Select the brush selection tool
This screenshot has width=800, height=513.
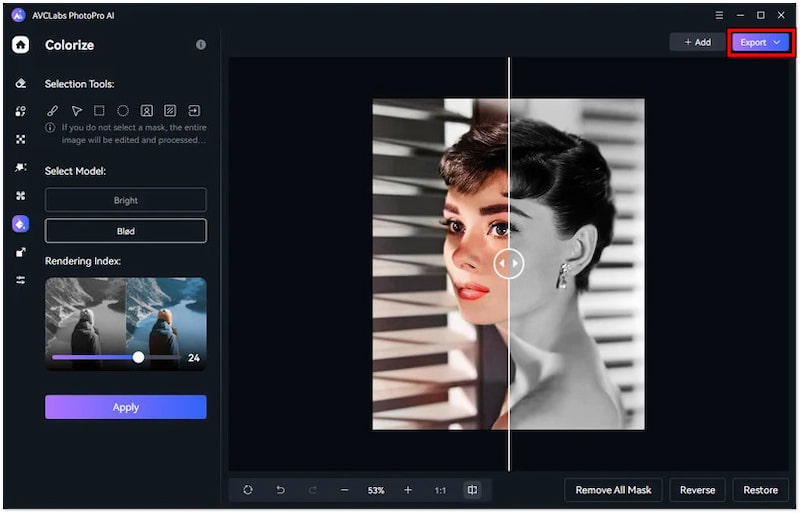tap(53, 111)
